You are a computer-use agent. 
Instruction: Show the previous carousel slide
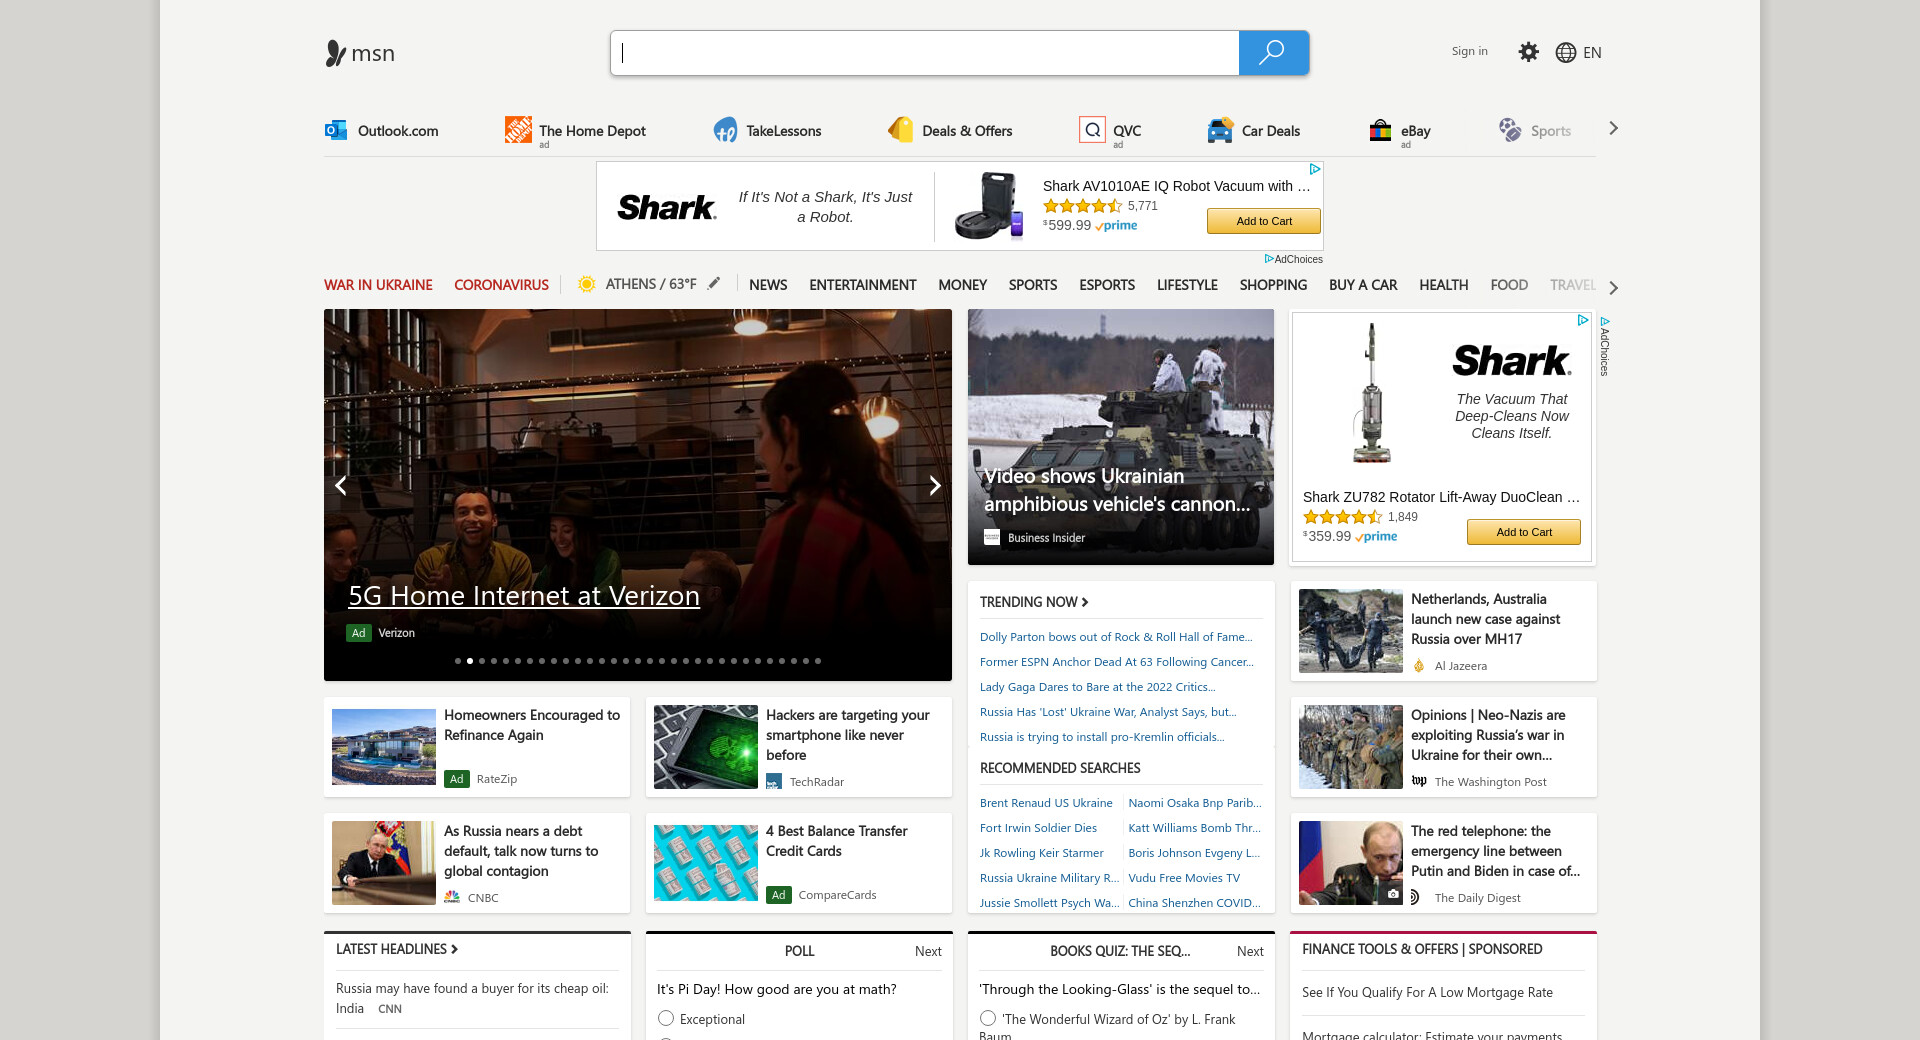pyautogui.click(x=341, y=486)
